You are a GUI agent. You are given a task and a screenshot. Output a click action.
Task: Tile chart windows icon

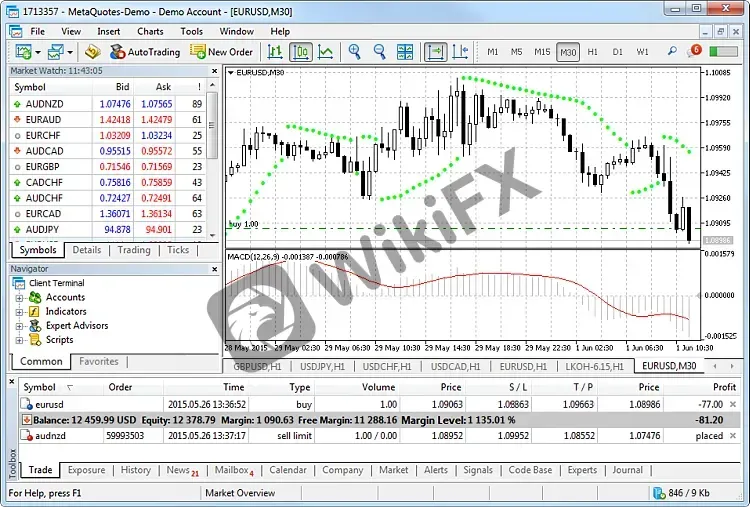tap(405, 52)
